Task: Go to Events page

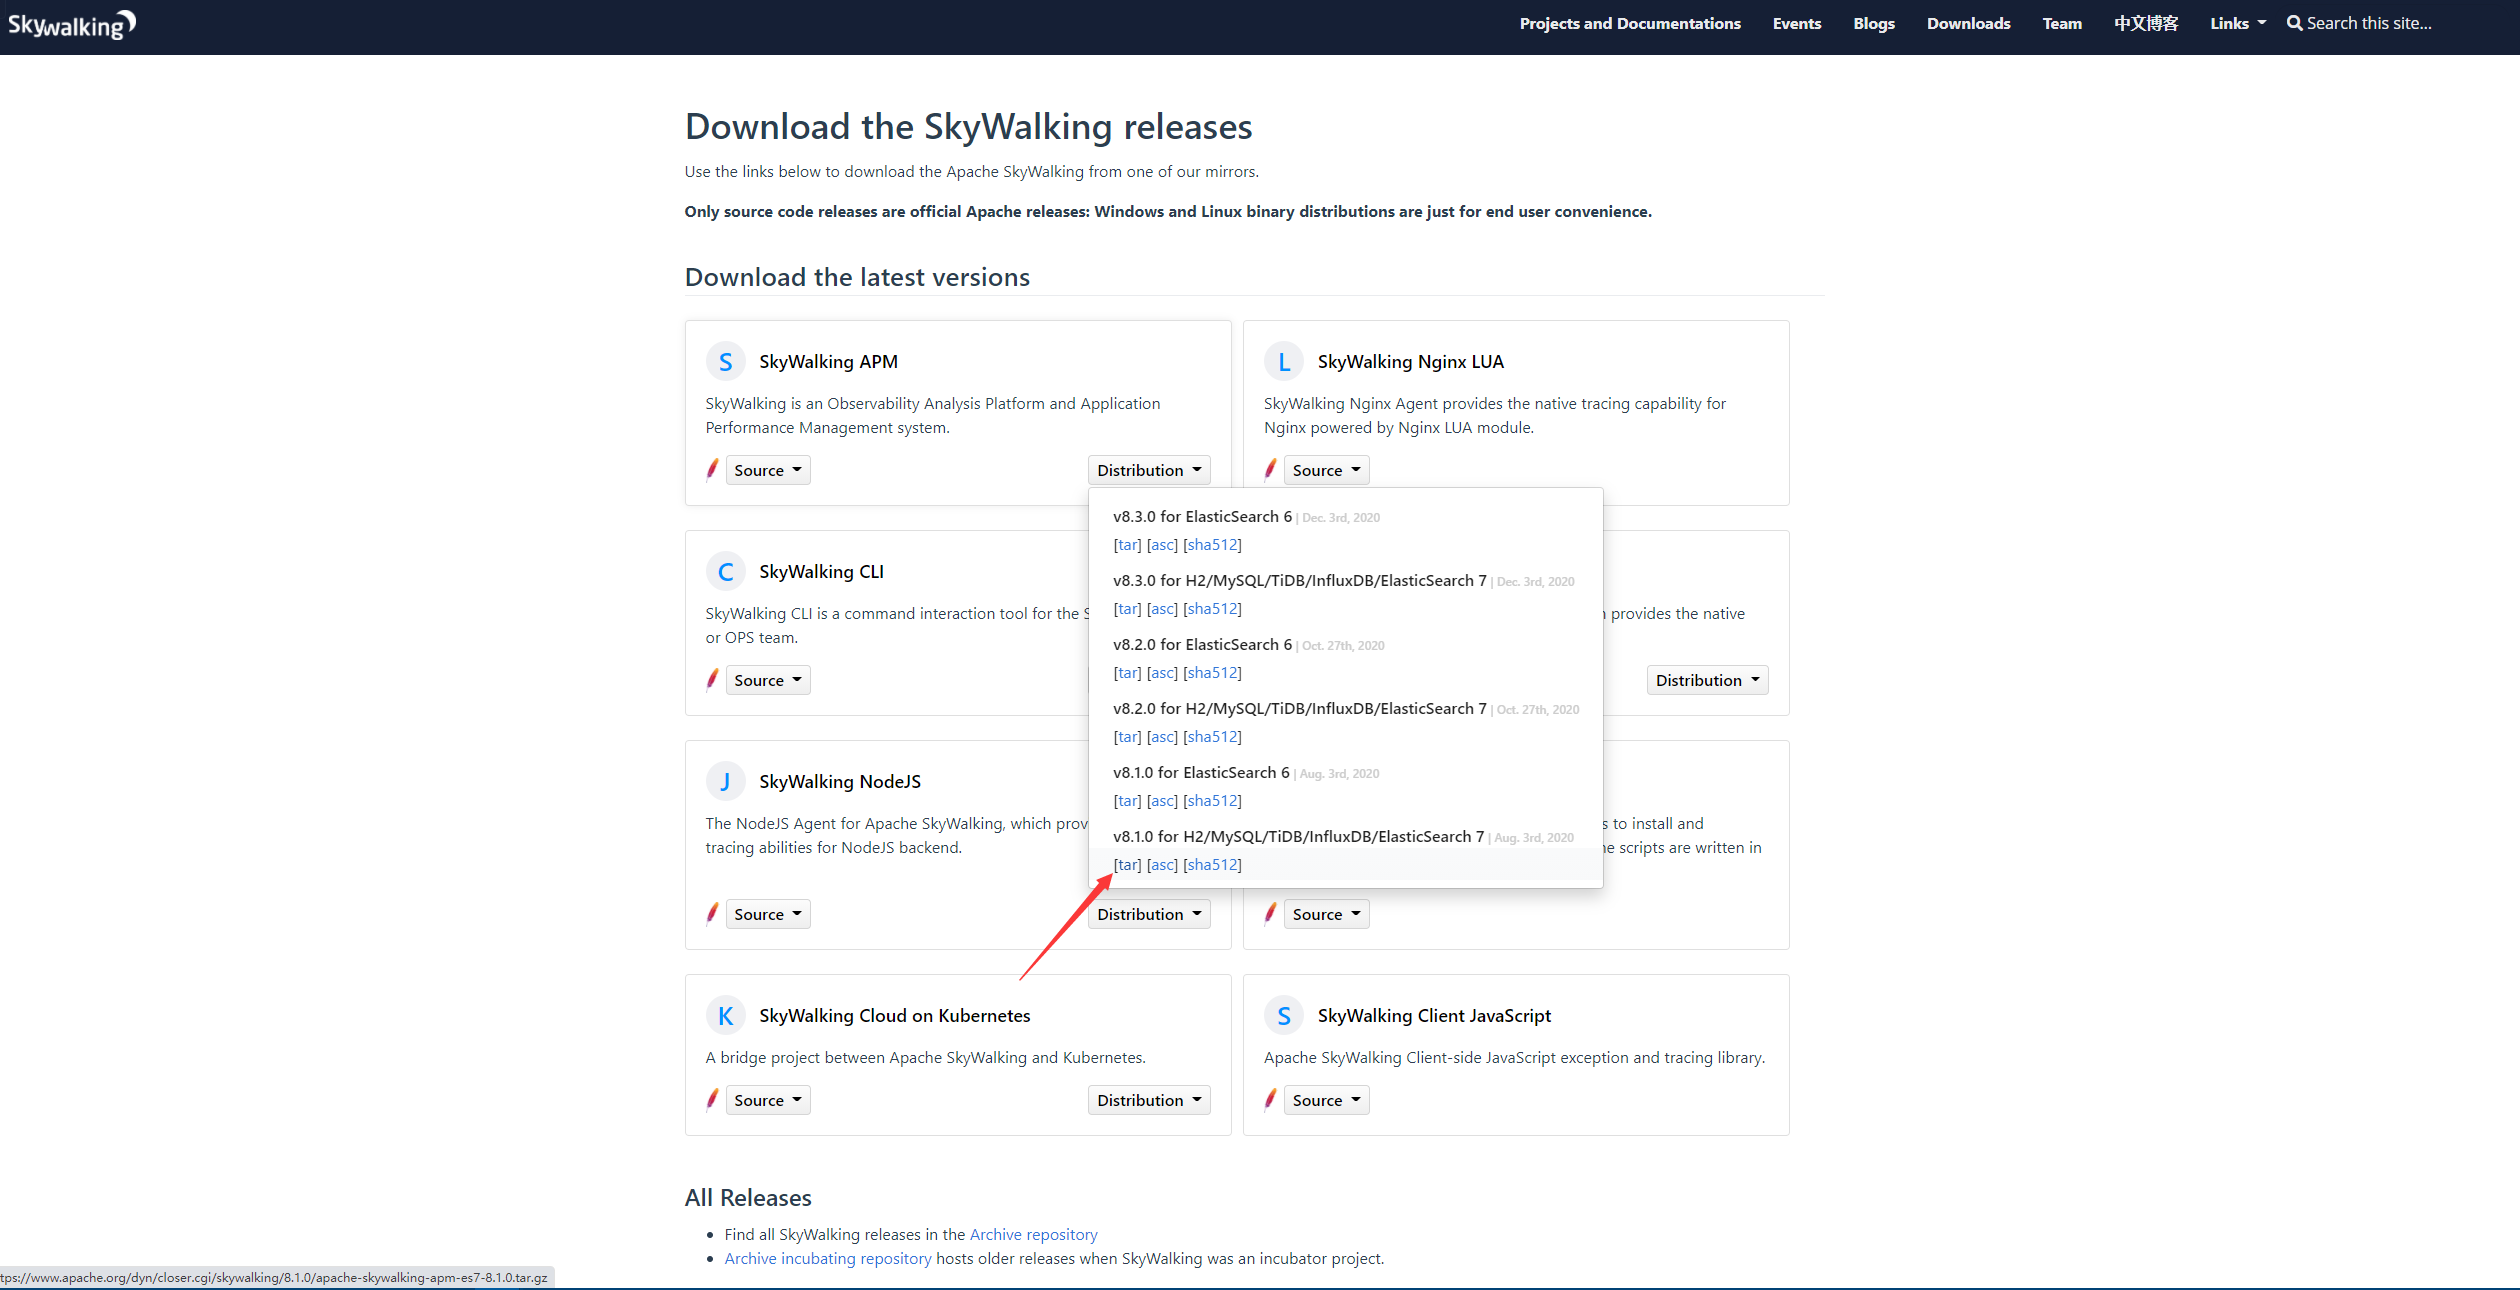Action: [x=1797, y=23]
